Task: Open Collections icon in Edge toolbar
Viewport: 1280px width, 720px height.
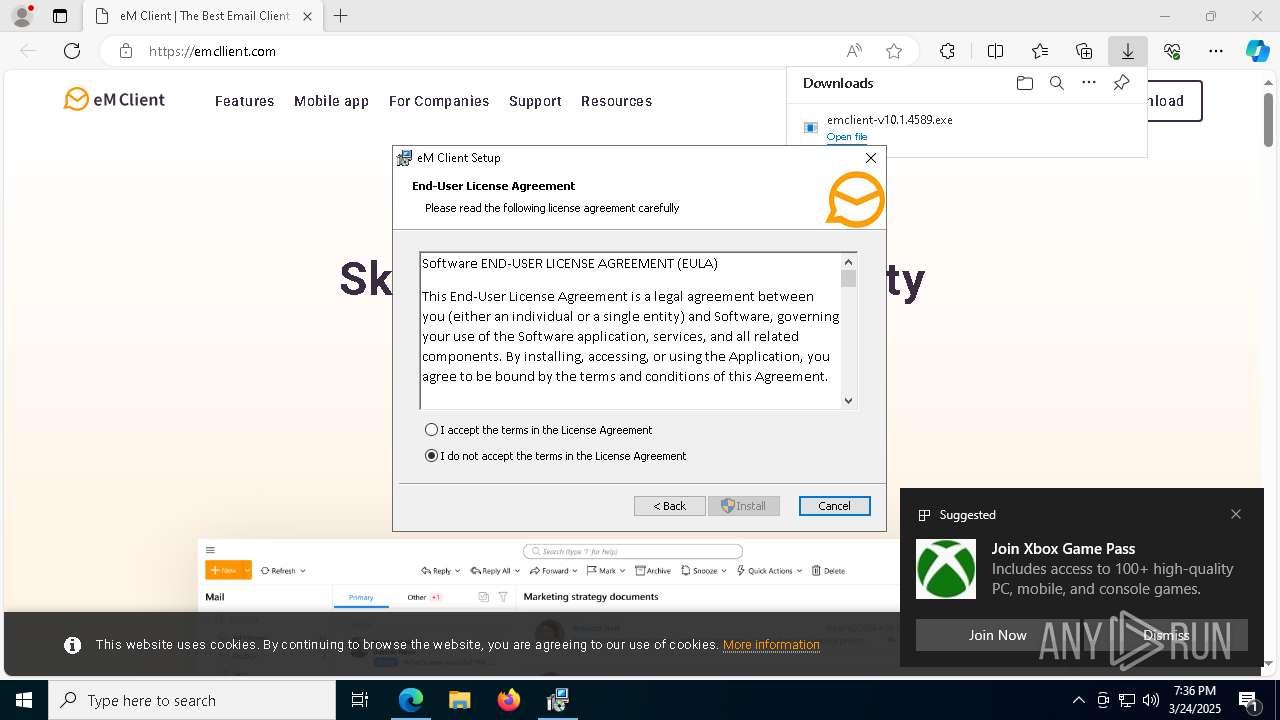Action: (1084, 51)
